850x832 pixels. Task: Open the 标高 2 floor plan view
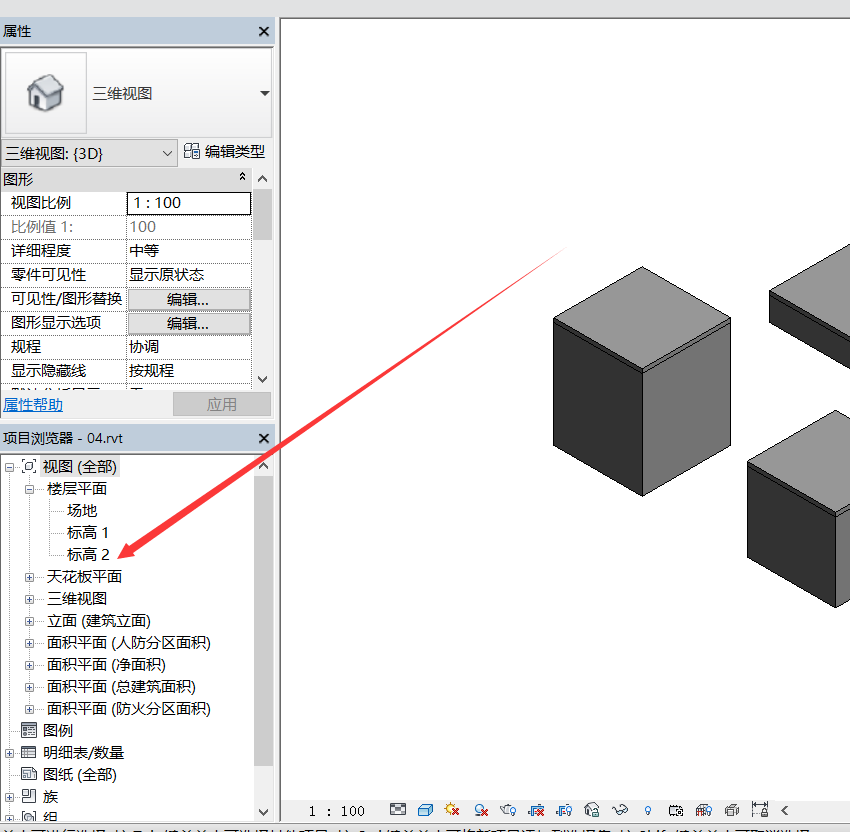[x=88, y=555]
